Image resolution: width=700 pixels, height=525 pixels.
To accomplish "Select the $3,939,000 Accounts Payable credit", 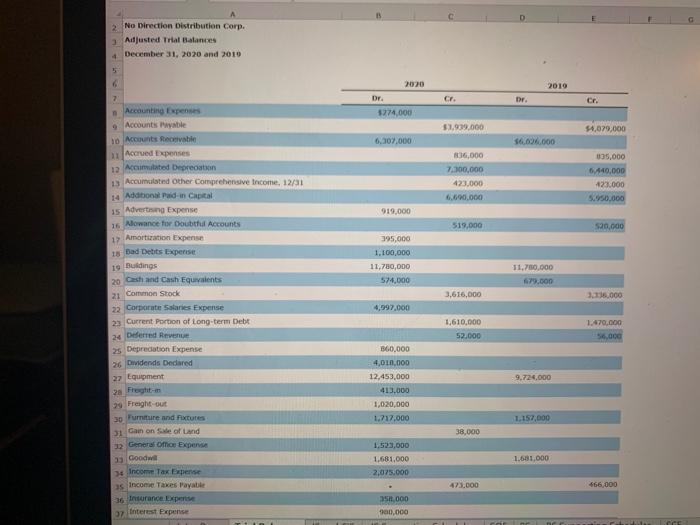I will click(463, 127).
